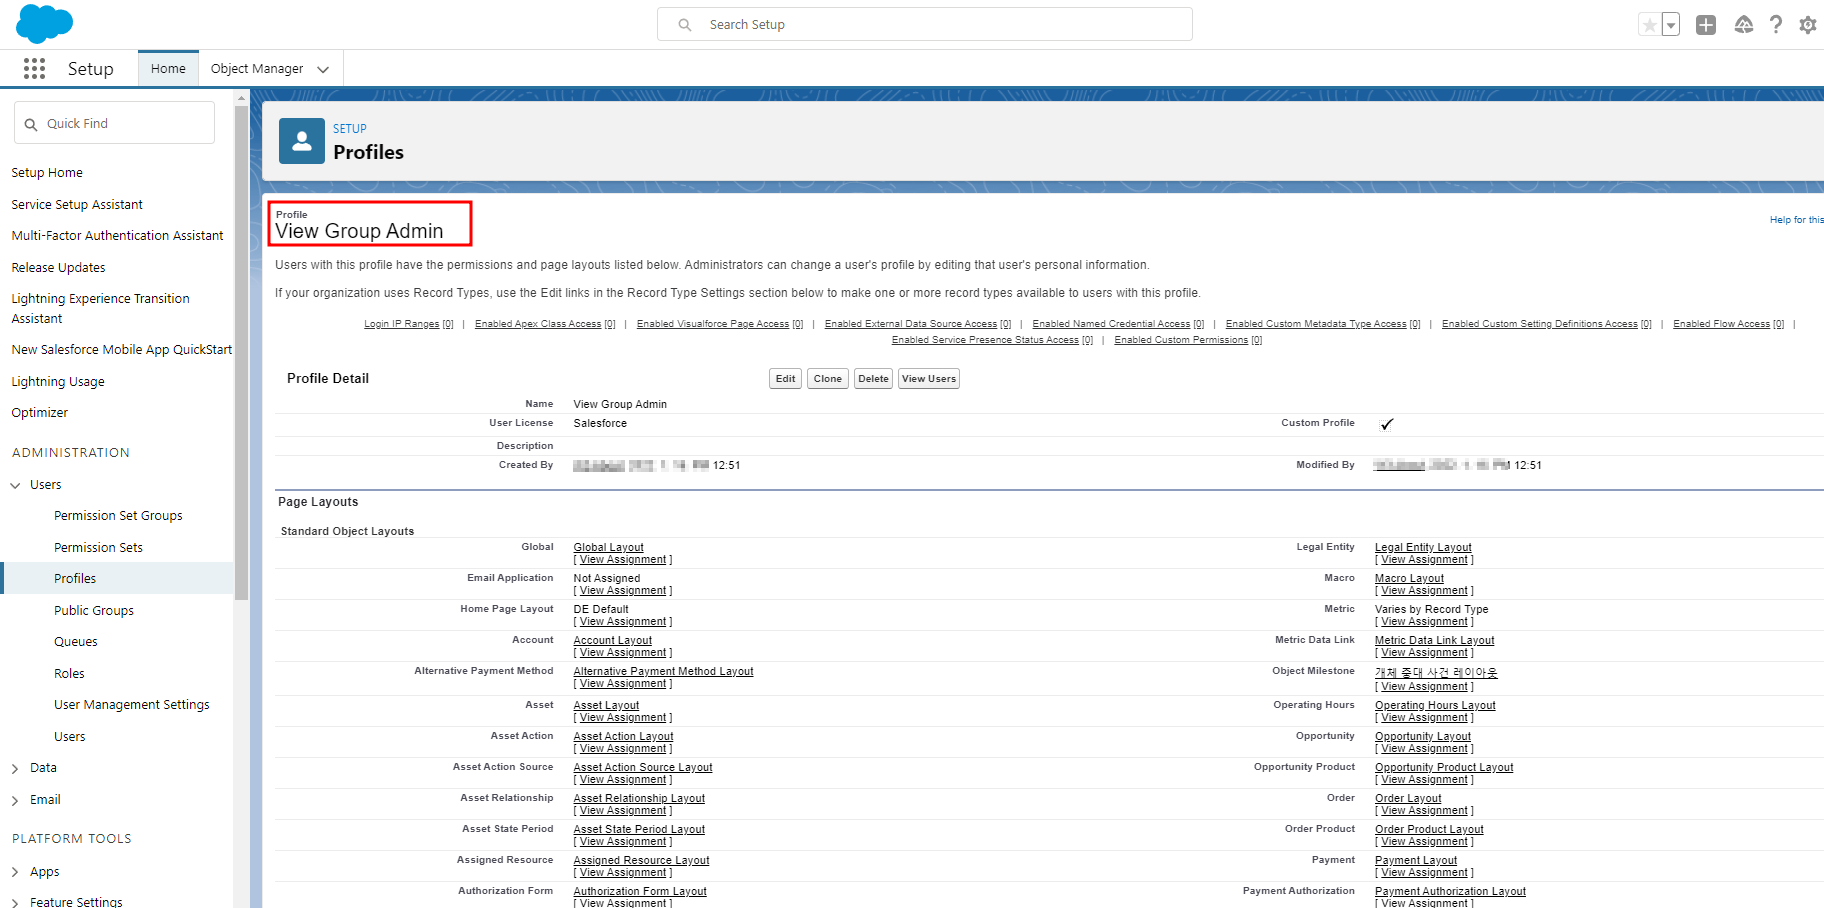1824x908 pixels.
Task: Switch to the Home tab
Action: pyautogui.click(x=168, y=69)
